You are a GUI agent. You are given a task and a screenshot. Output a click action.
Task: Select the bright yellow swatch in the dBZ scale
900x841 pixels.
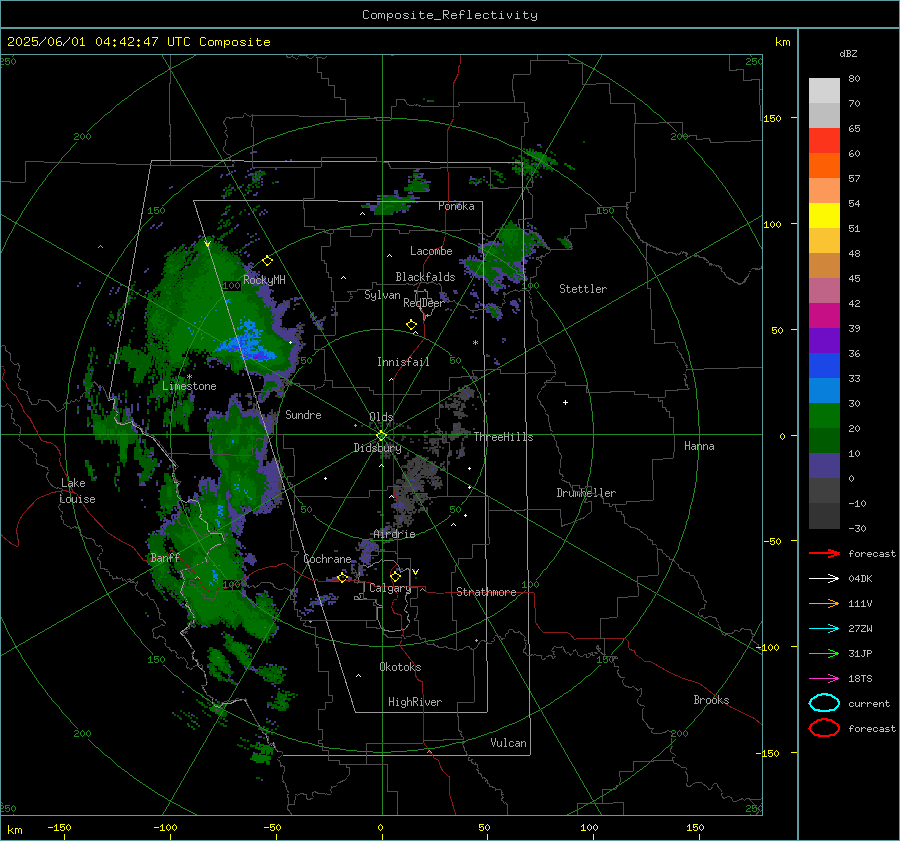click(824, 216)
